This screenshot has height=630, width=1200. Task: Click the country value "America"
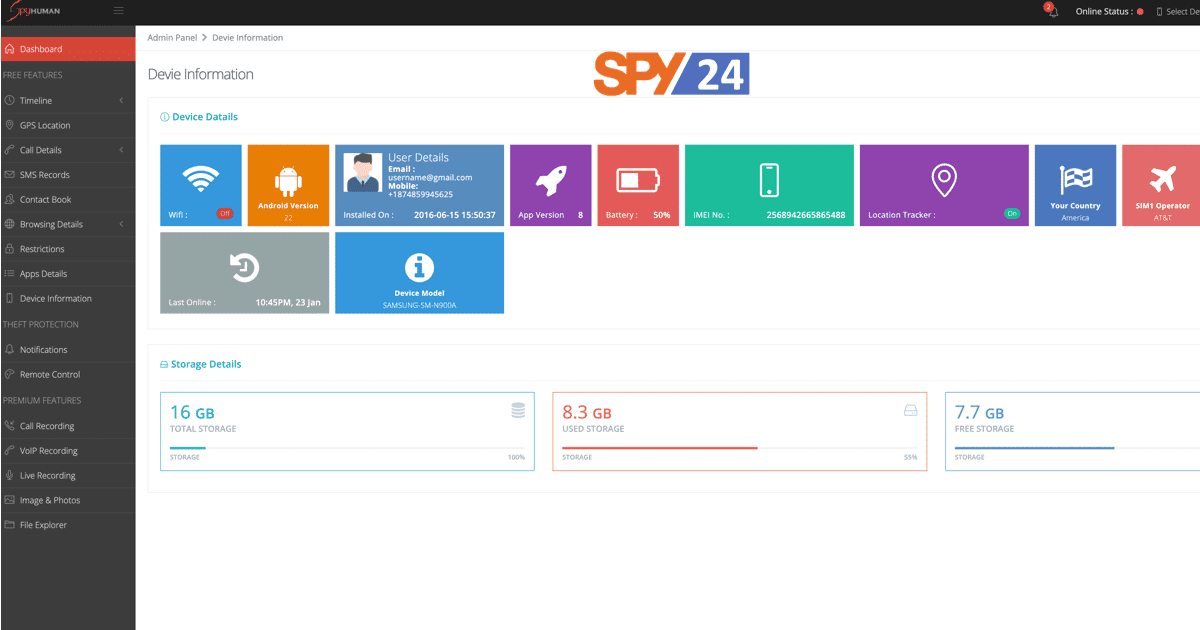pos(1075,218)
